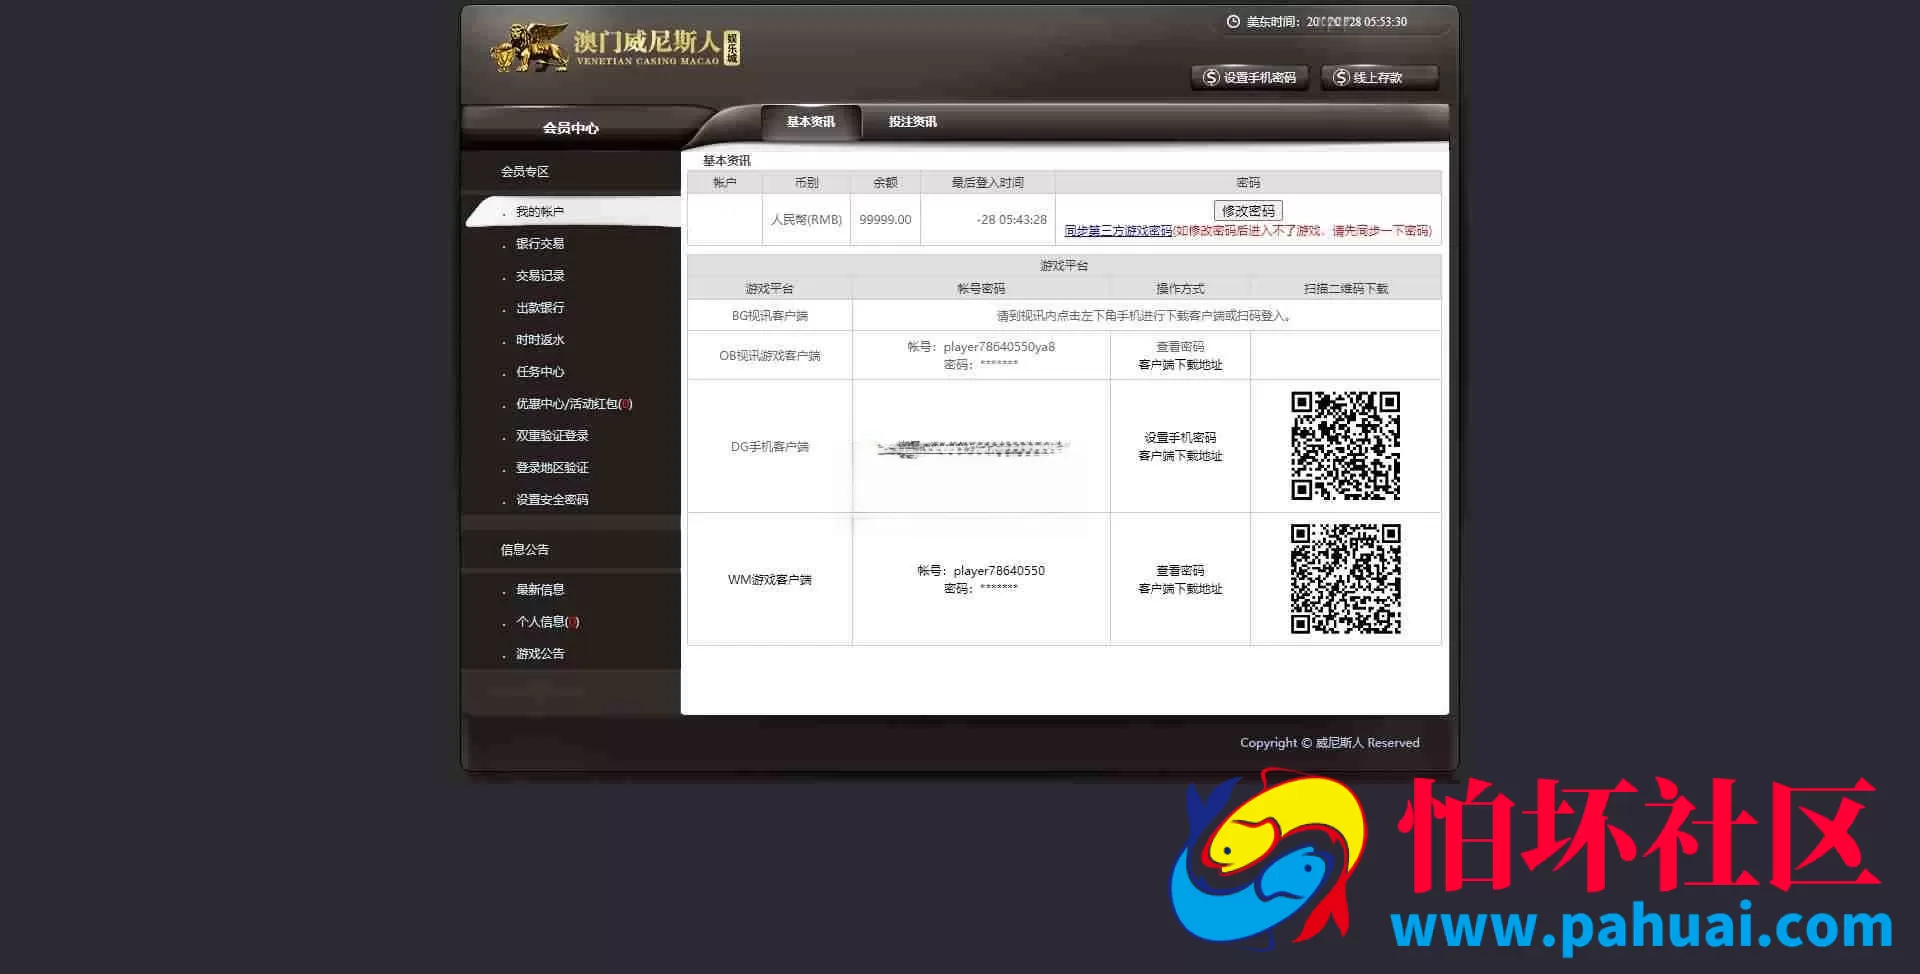
Task: Click 客户端下载地址 in the WM游戏客户端 row
Action: coord(1180,589)
